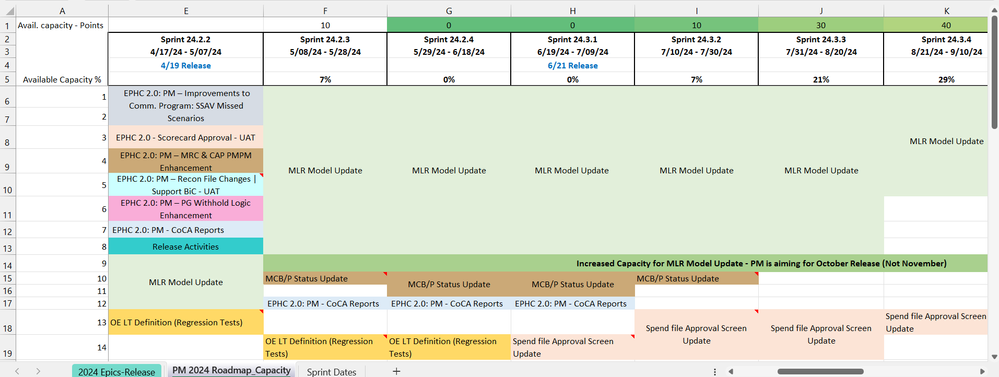Select column H header
Screen dimensions: 999x377
coord(572,10)
